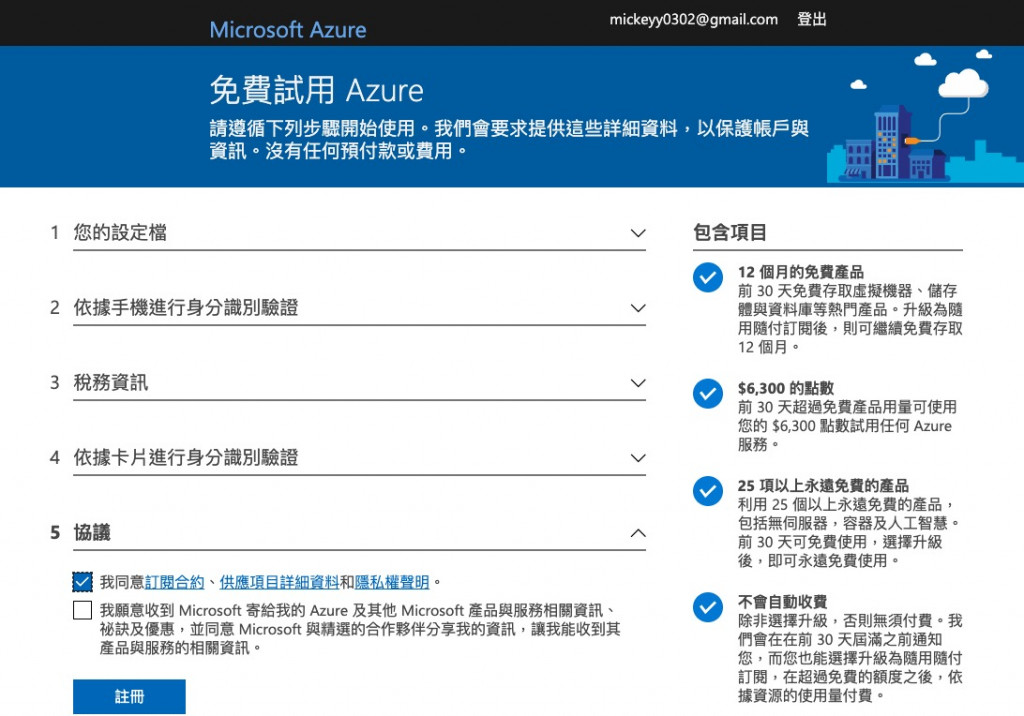Check the Microsoft marketing info checkbox
Screen dimensions: 1024x716
click(x=82, y=610)
